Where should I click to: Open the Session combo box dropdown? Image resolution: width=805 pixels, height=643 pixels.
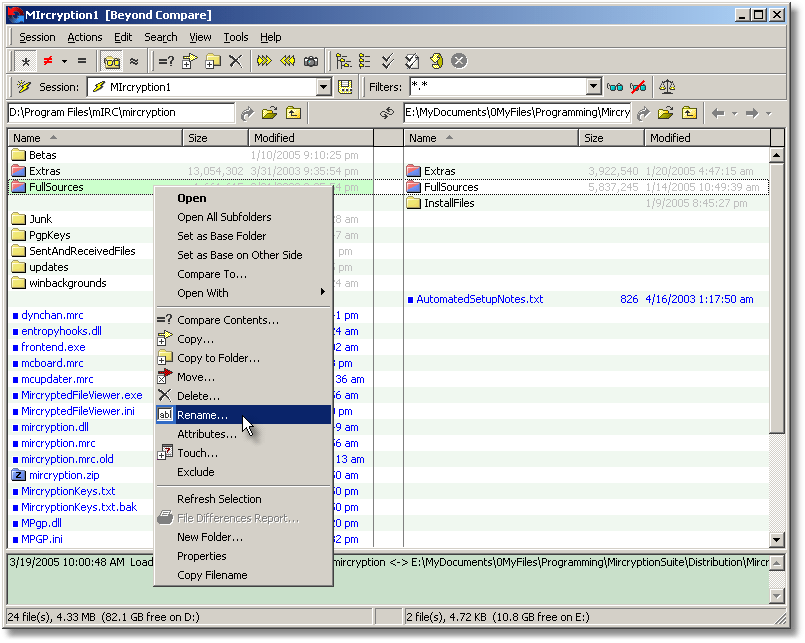(x=323, y=87)
